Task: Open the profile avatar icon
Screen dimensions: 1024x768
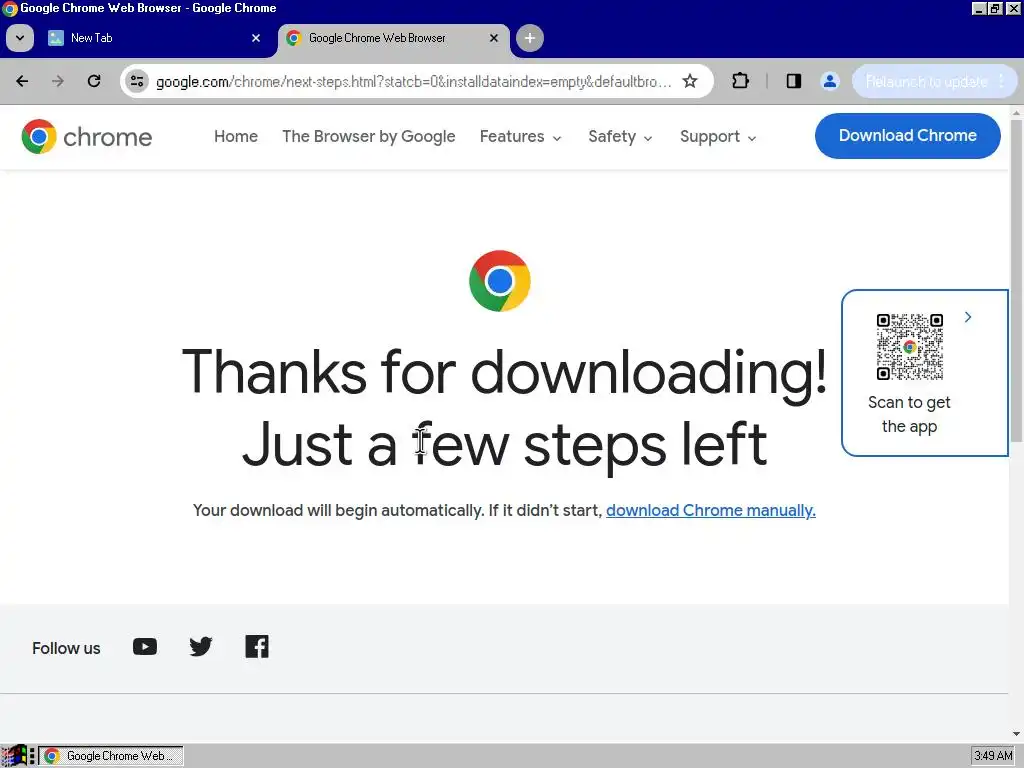Action: 830,81
